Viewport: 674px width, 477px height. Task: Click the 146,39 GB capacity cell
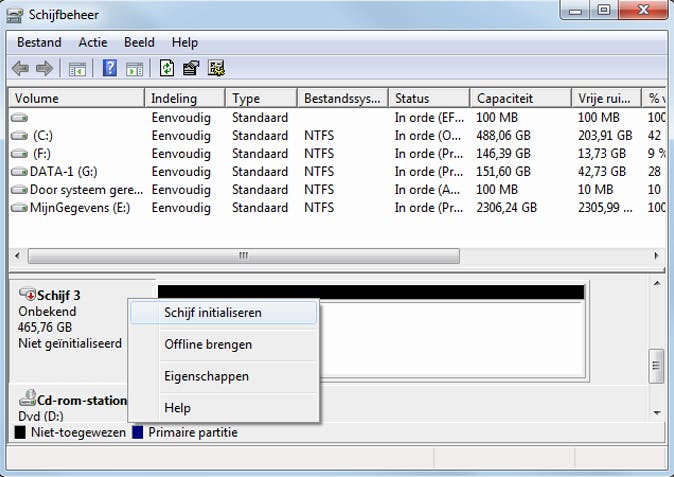(x=503, y=154)
